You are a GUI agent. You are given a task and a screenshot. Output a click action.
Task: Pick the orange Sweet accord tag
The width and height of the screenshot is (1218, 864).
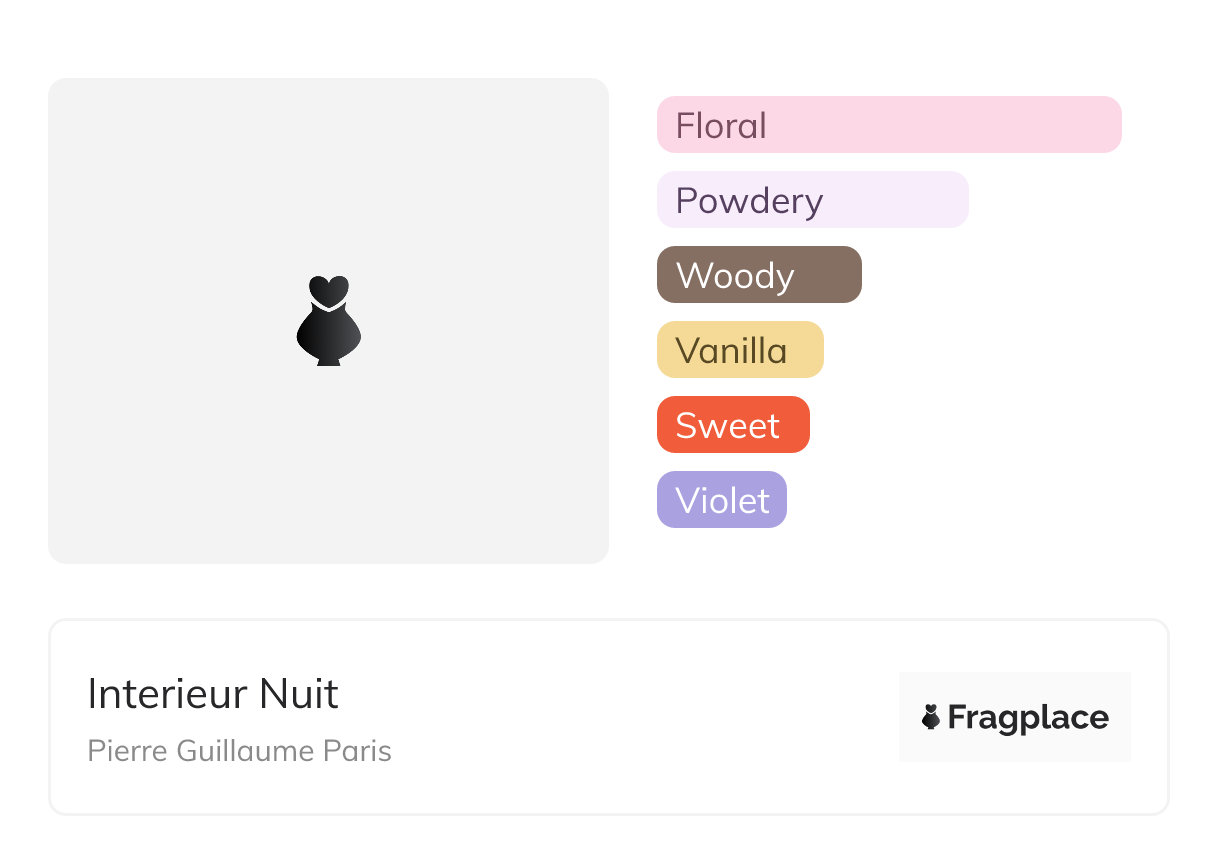(733, 425)
